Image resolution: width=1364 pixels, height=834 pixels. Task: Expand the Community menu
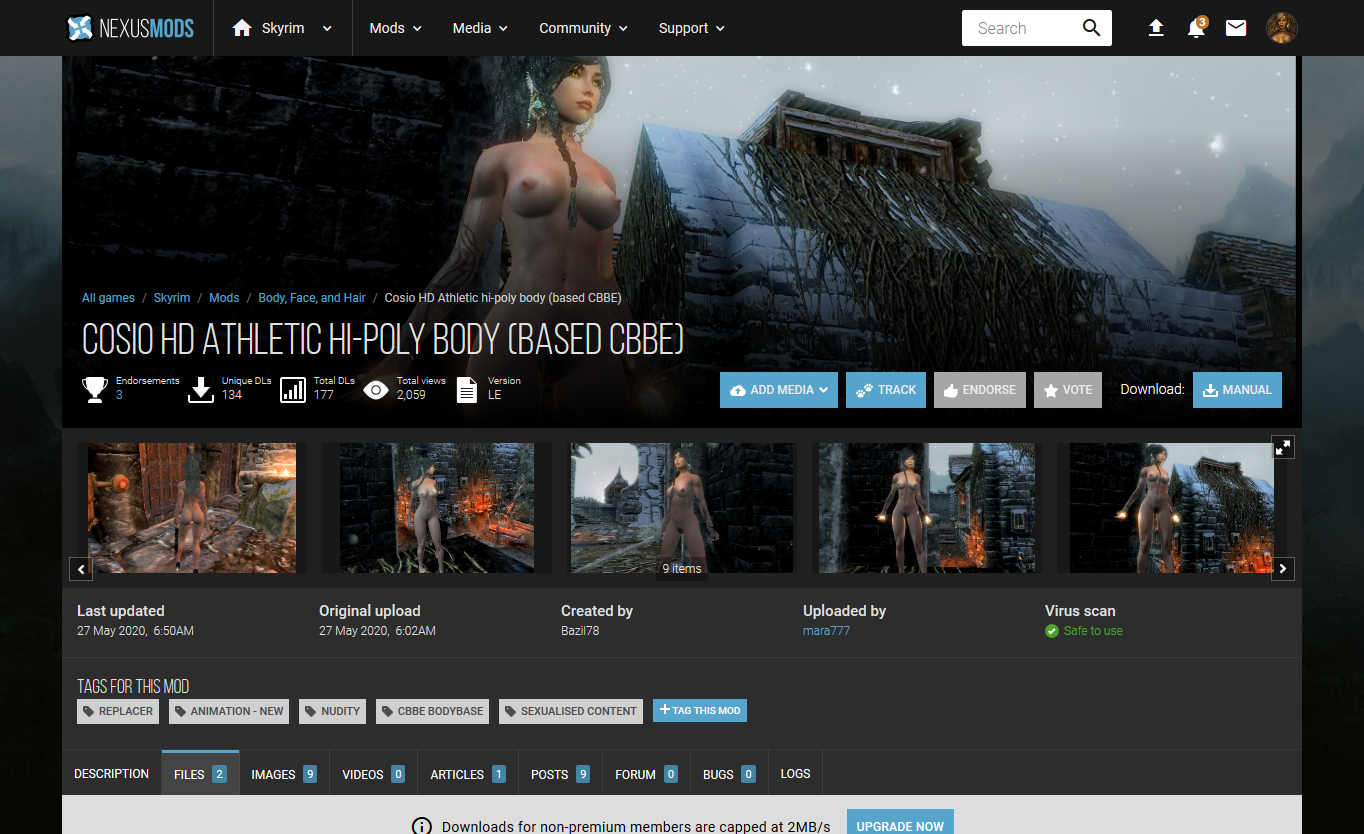(x=583, y=28)
